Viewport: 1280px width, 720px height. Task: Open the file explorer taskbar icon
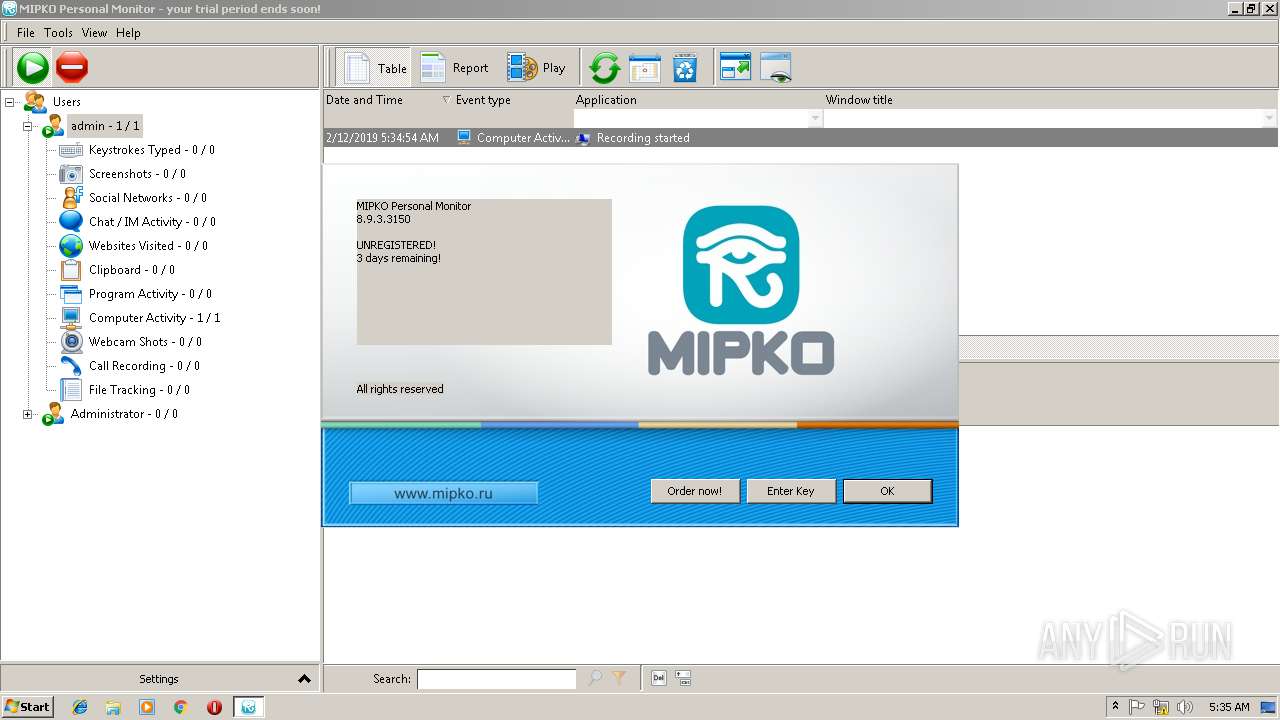pyautogui.click(x=113, y=707)
